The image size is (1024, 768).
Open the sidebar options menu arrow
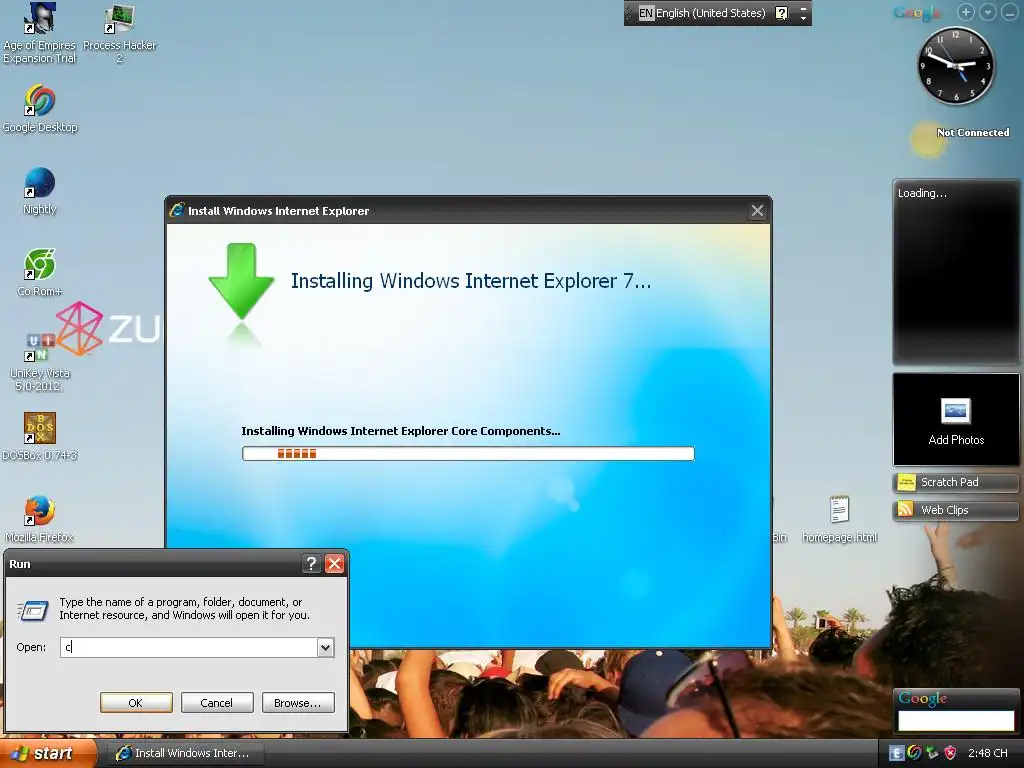coord(988,12)
